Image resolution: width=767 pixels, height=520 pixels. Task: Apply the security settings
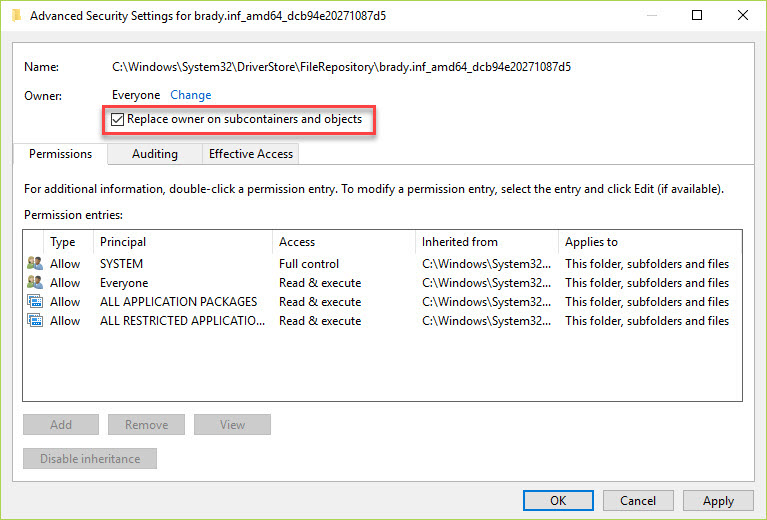pyautogui.click(x=718, y=501)
